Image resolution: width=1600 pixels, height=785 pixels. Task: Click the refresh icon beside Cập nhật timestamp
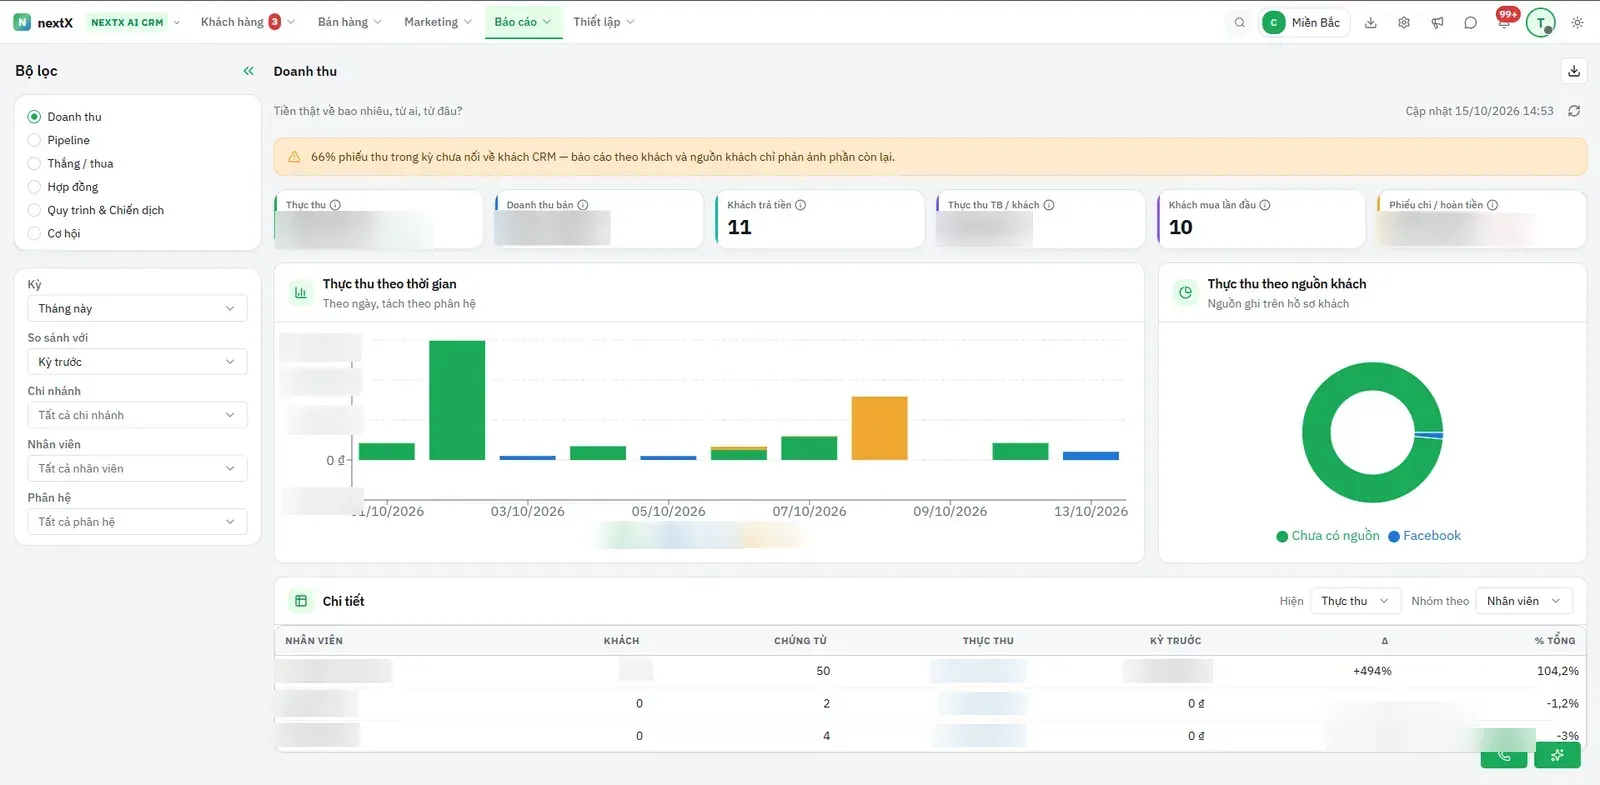pyautogui.click(x=1574, y=111)
